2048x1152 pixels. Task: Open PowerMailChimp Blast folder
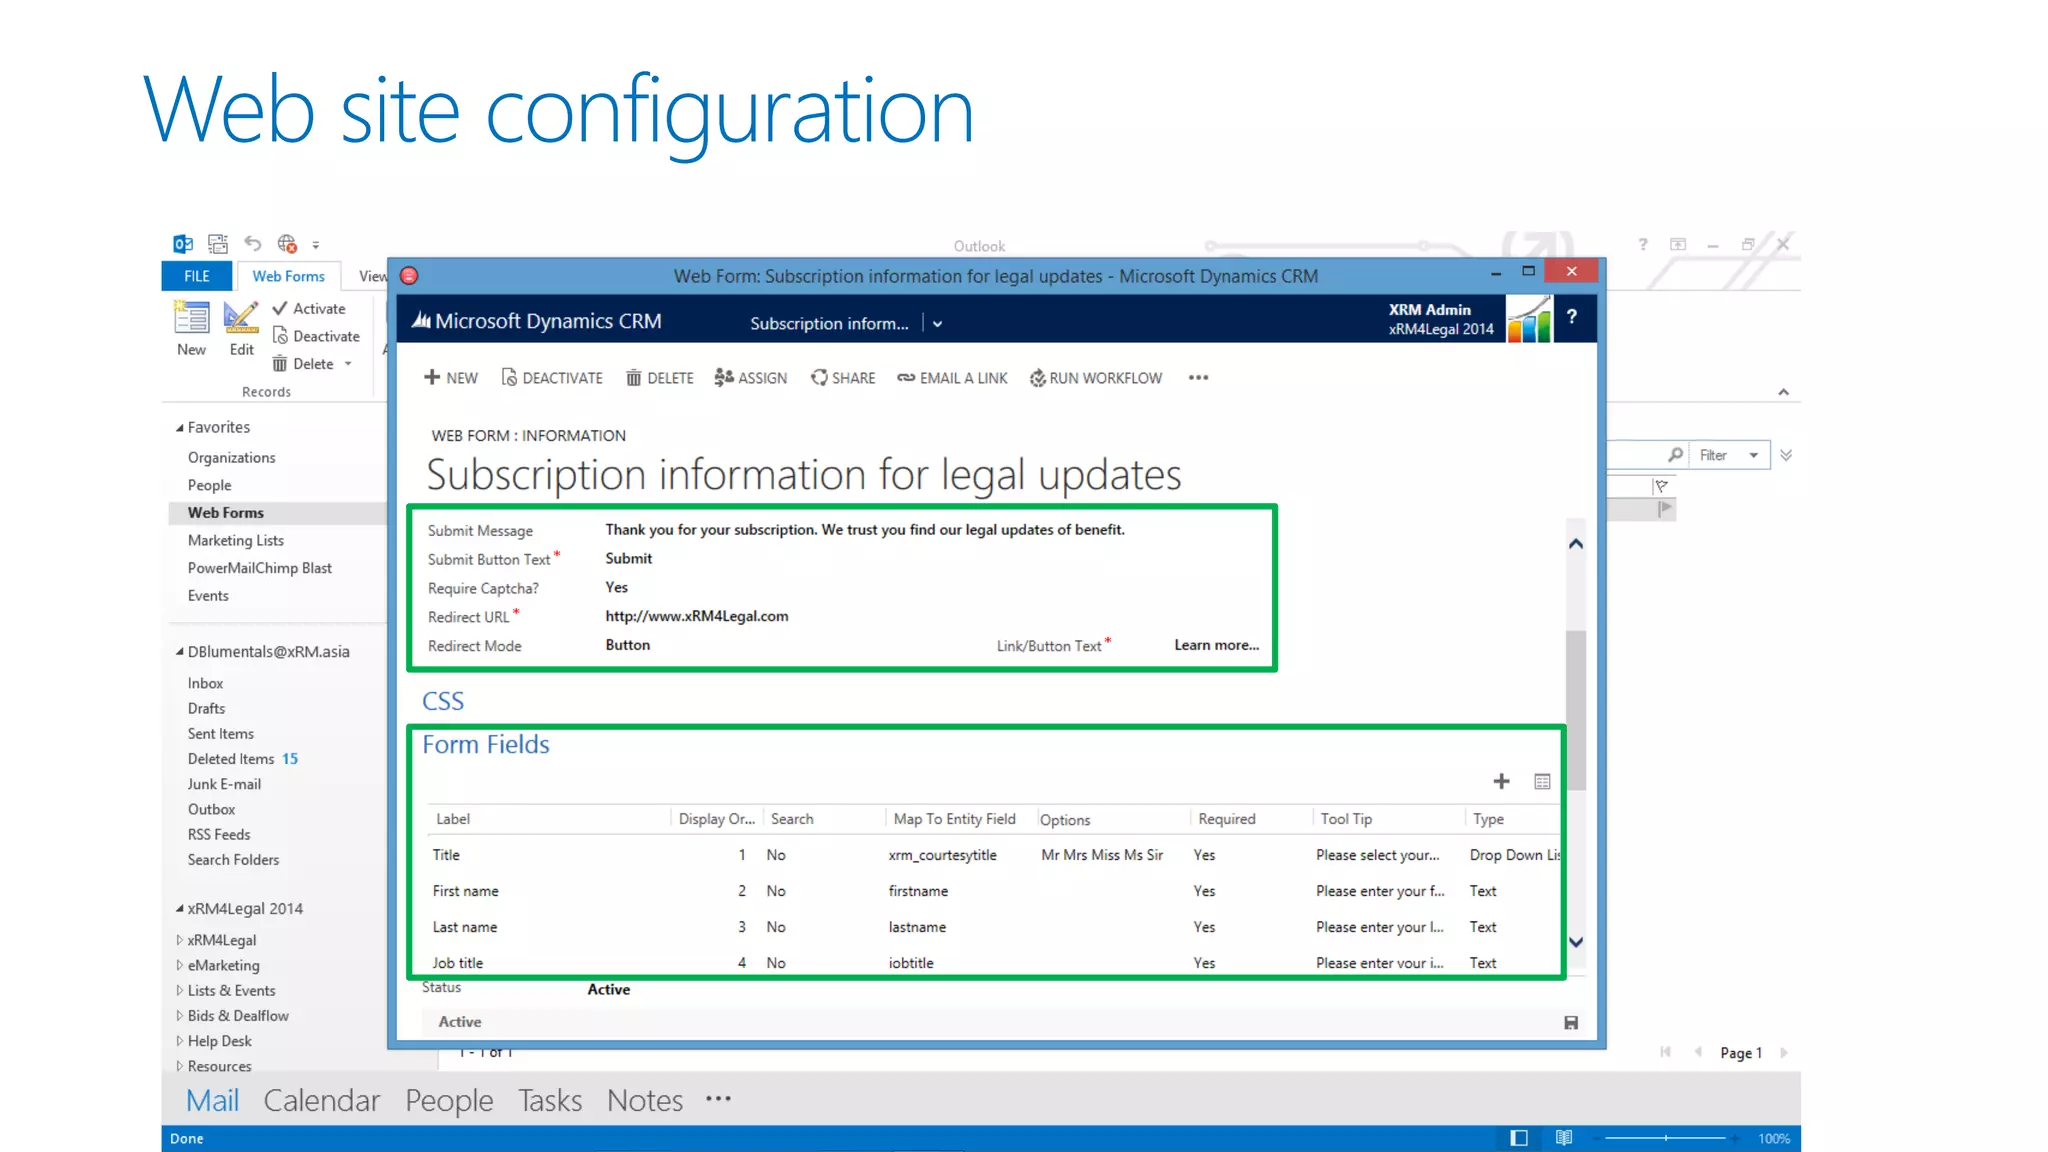pyautogui.click(x=260, y=568)
